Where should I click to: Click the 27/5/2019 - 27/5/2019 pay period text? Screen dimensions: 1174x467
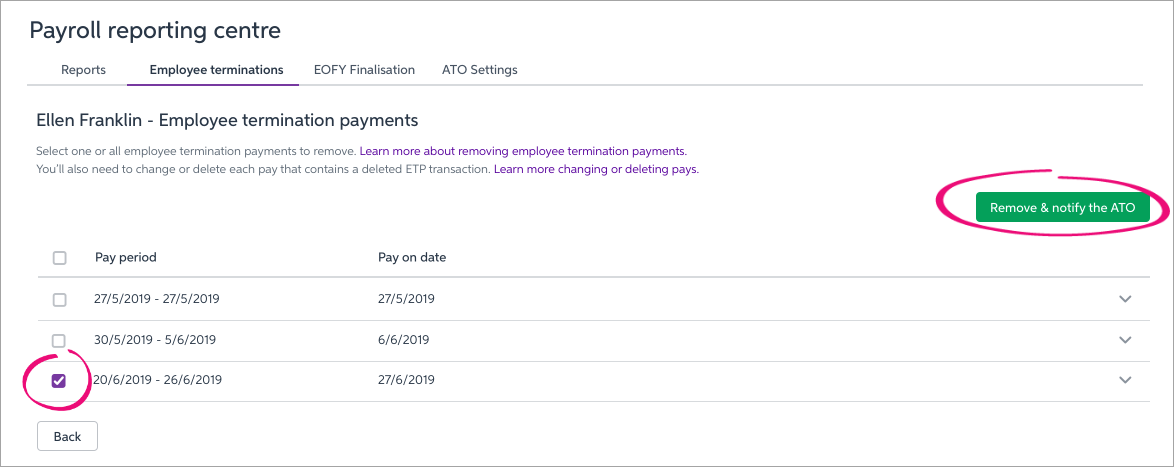(157, 299)
